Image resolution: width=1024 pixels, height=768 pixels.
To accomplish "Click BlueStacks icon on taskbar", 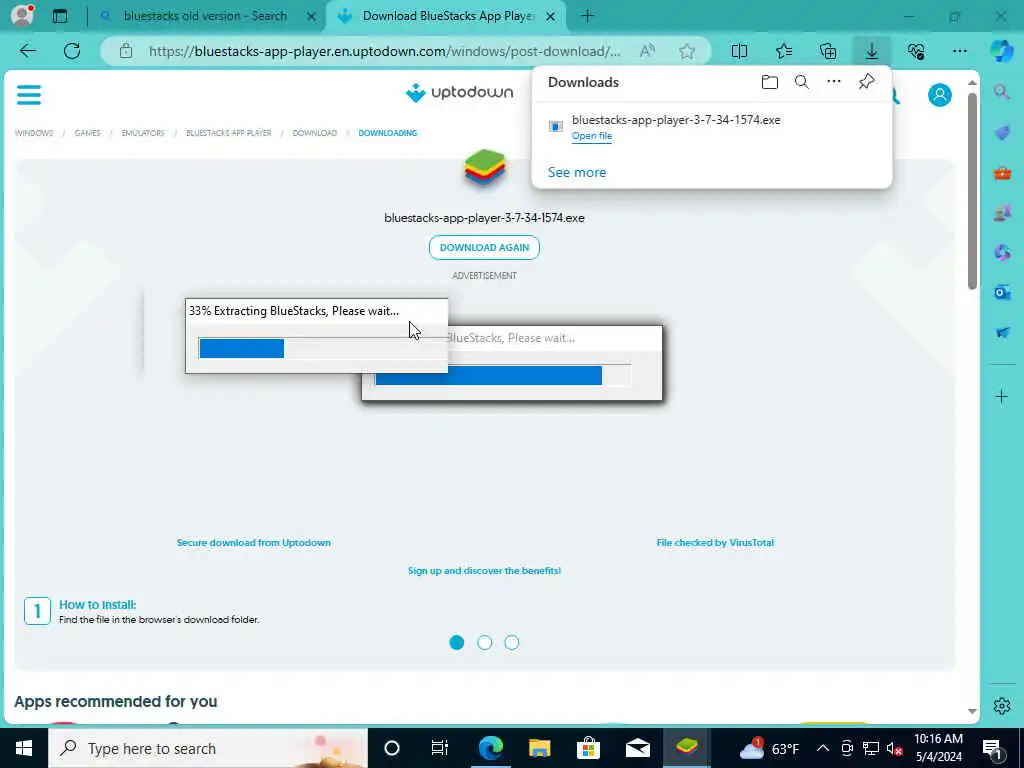I will (x=686, y=748).
